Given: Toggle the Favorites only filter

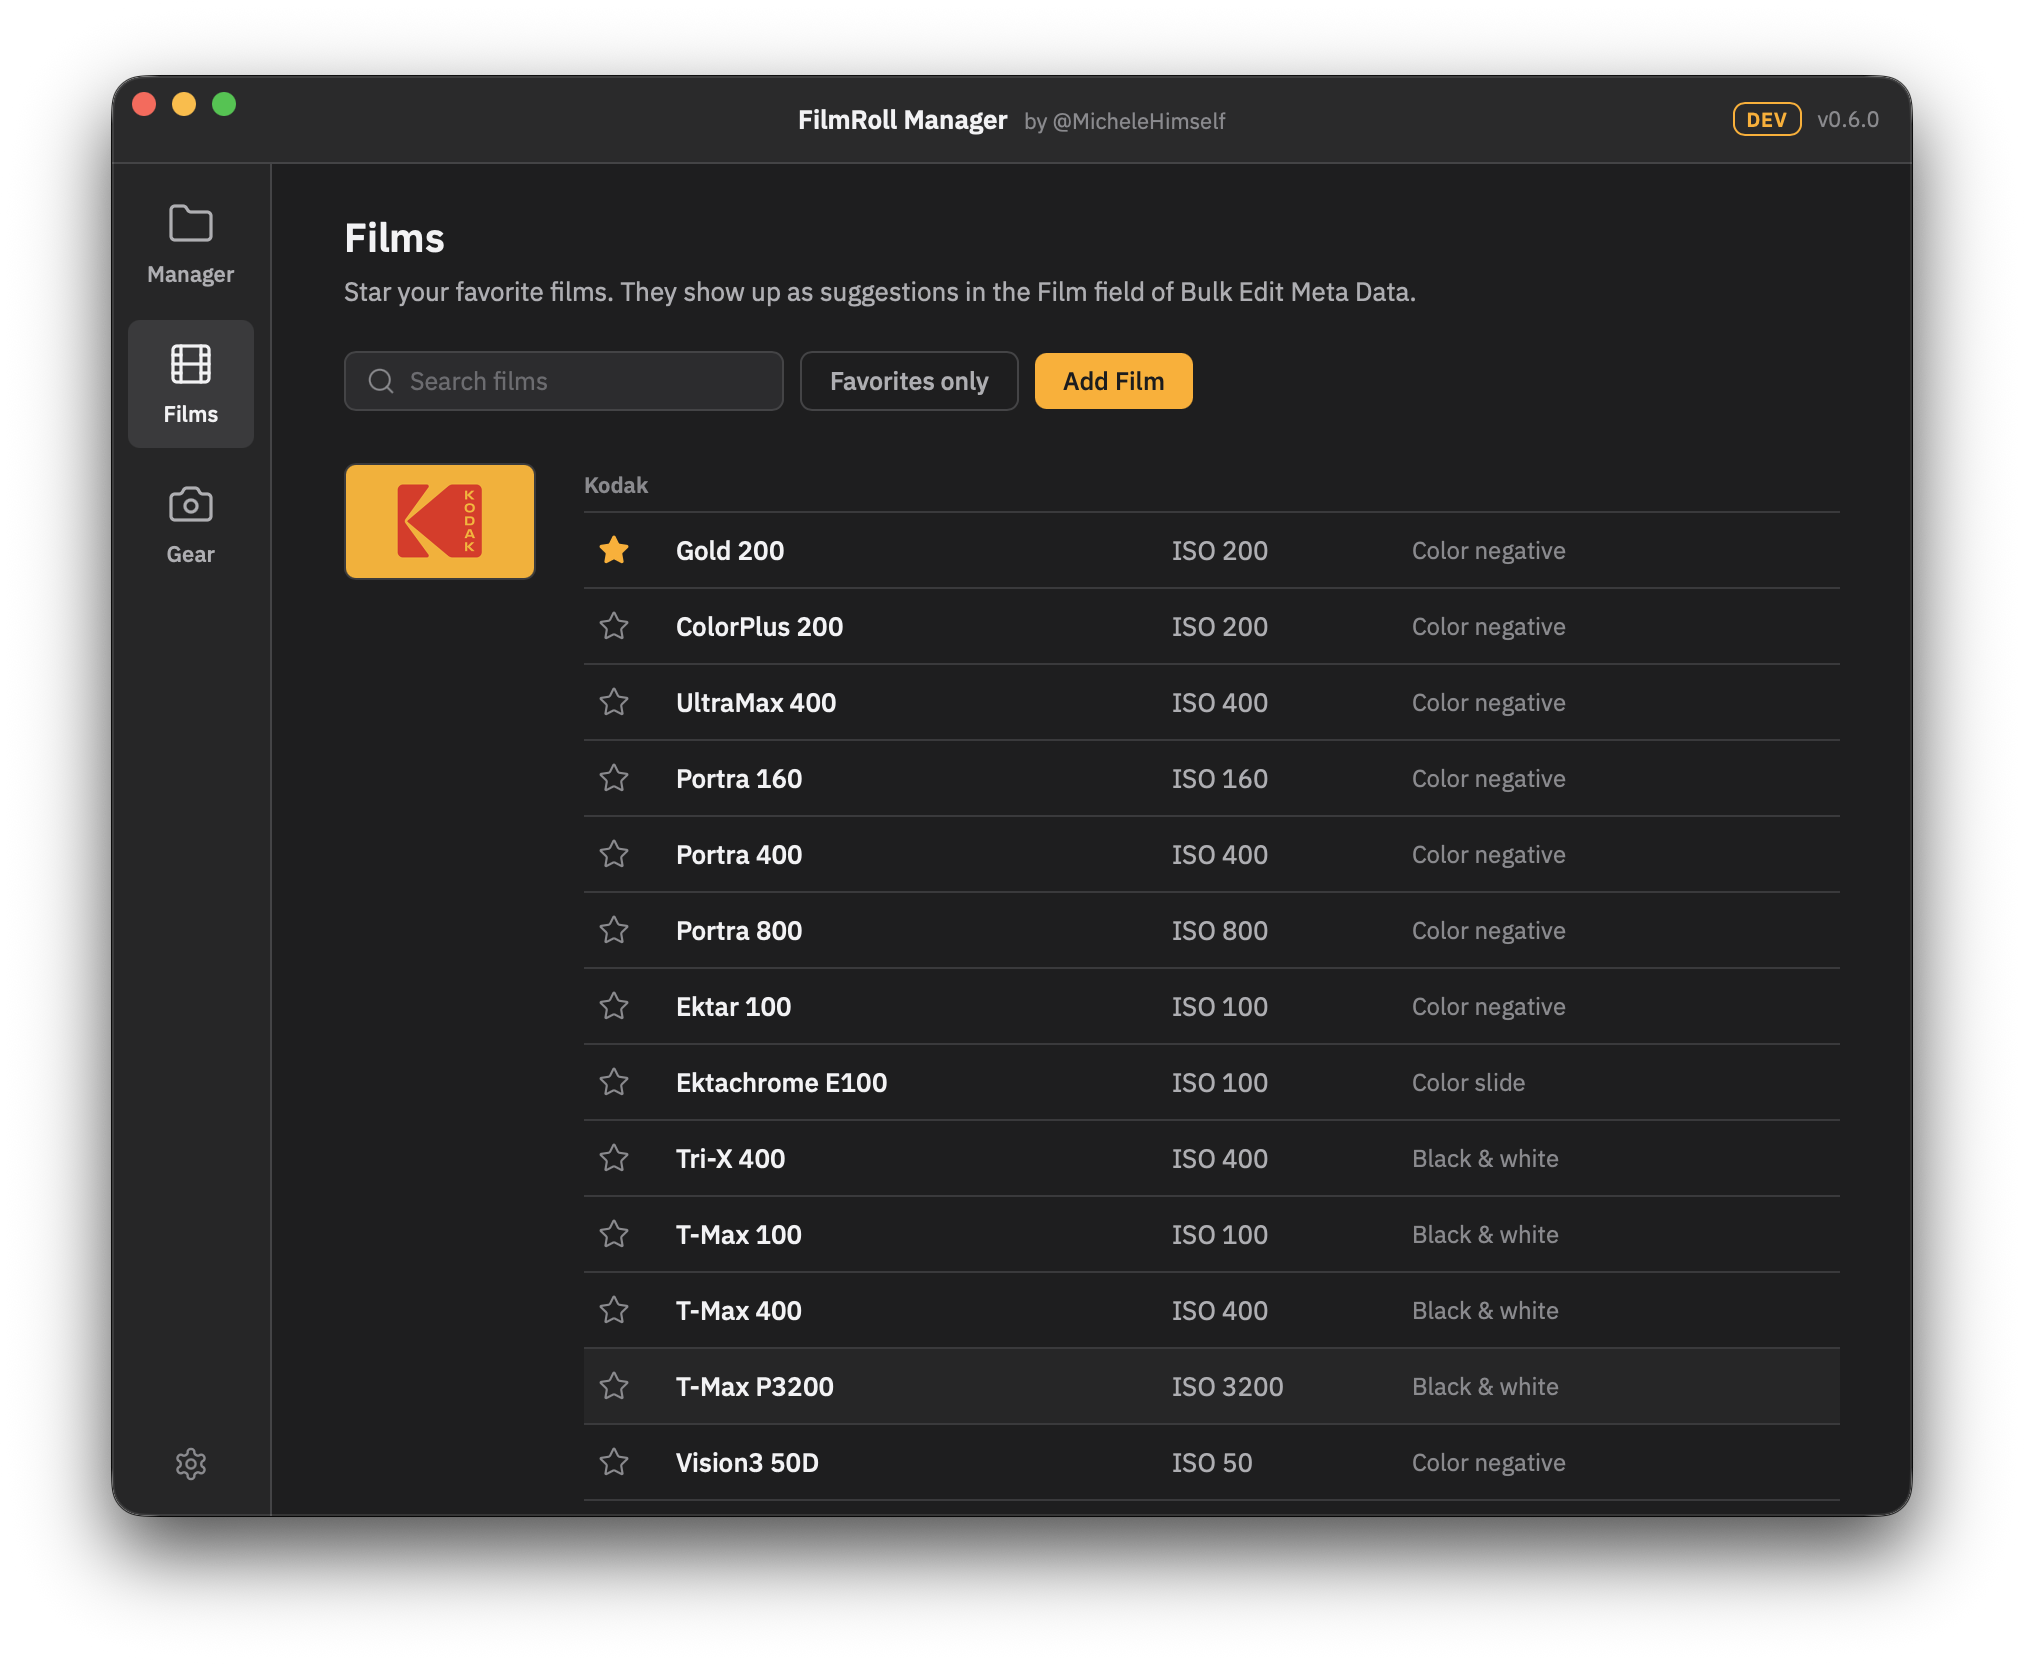Looking at the screenshot, I should click(x=909, y=381).
